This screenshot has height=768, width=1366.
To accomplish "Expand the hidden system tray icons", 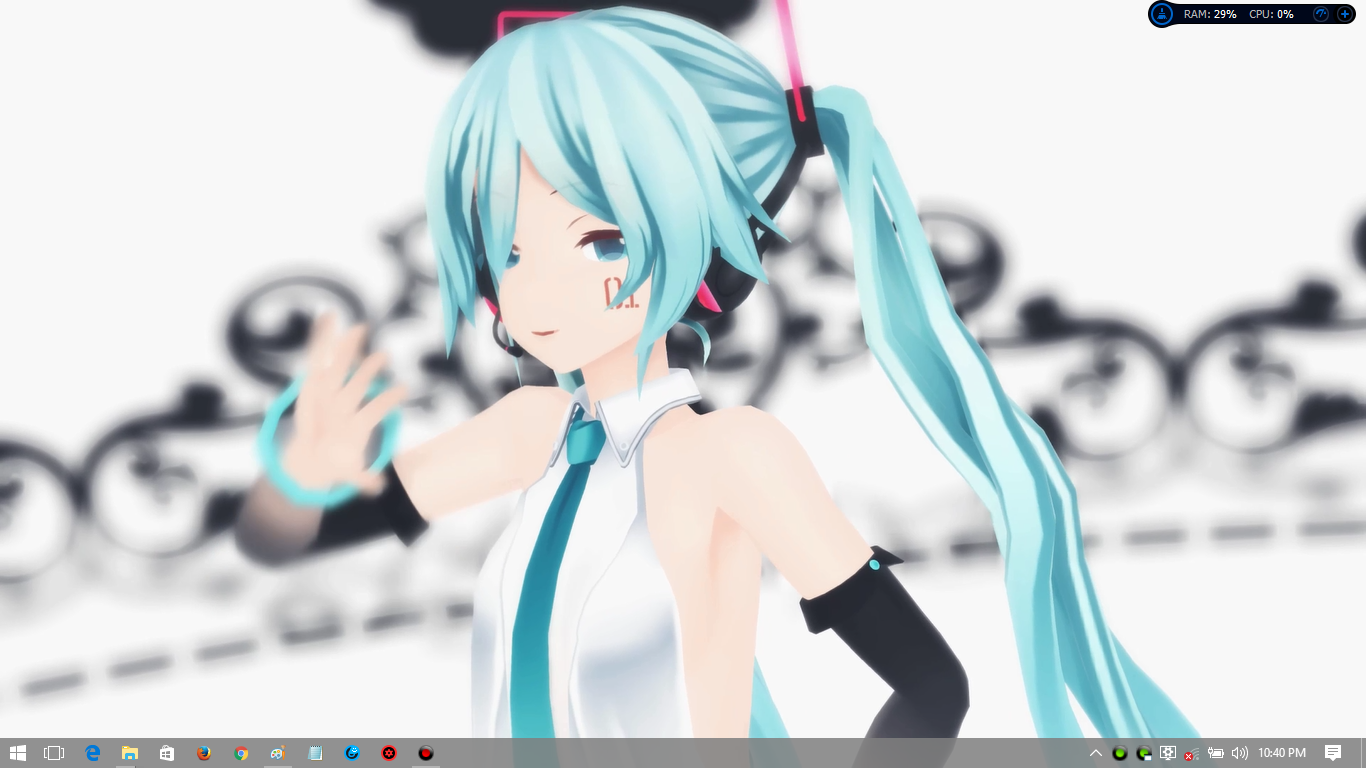I will point(1096,753).
